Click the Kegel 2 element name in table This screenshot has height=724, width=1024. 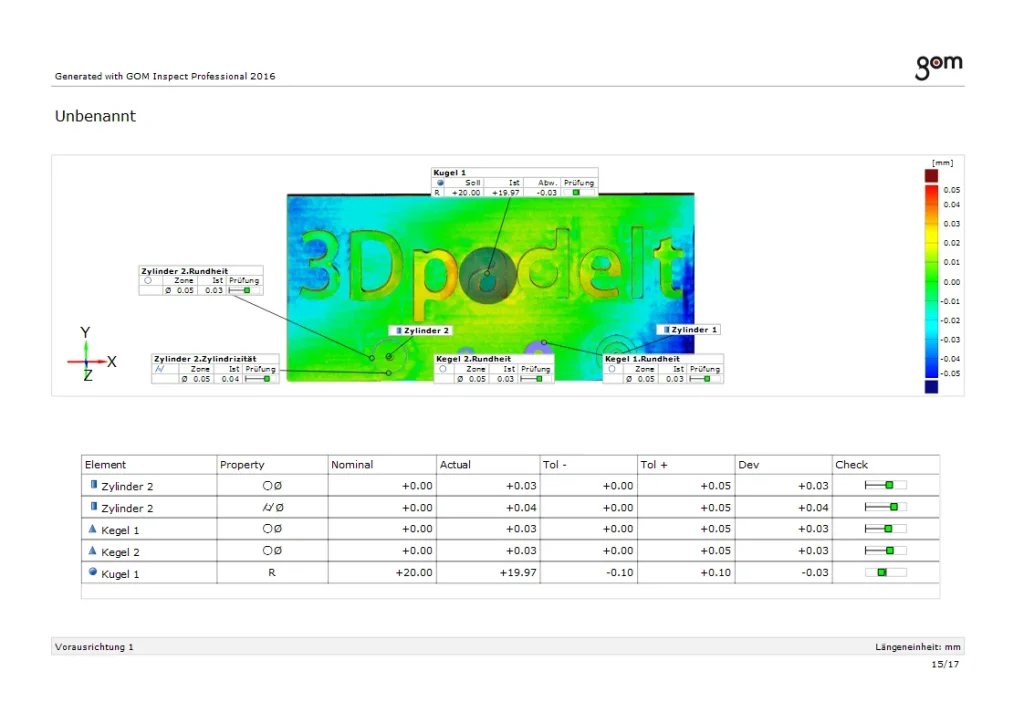[x=120, y=552]
